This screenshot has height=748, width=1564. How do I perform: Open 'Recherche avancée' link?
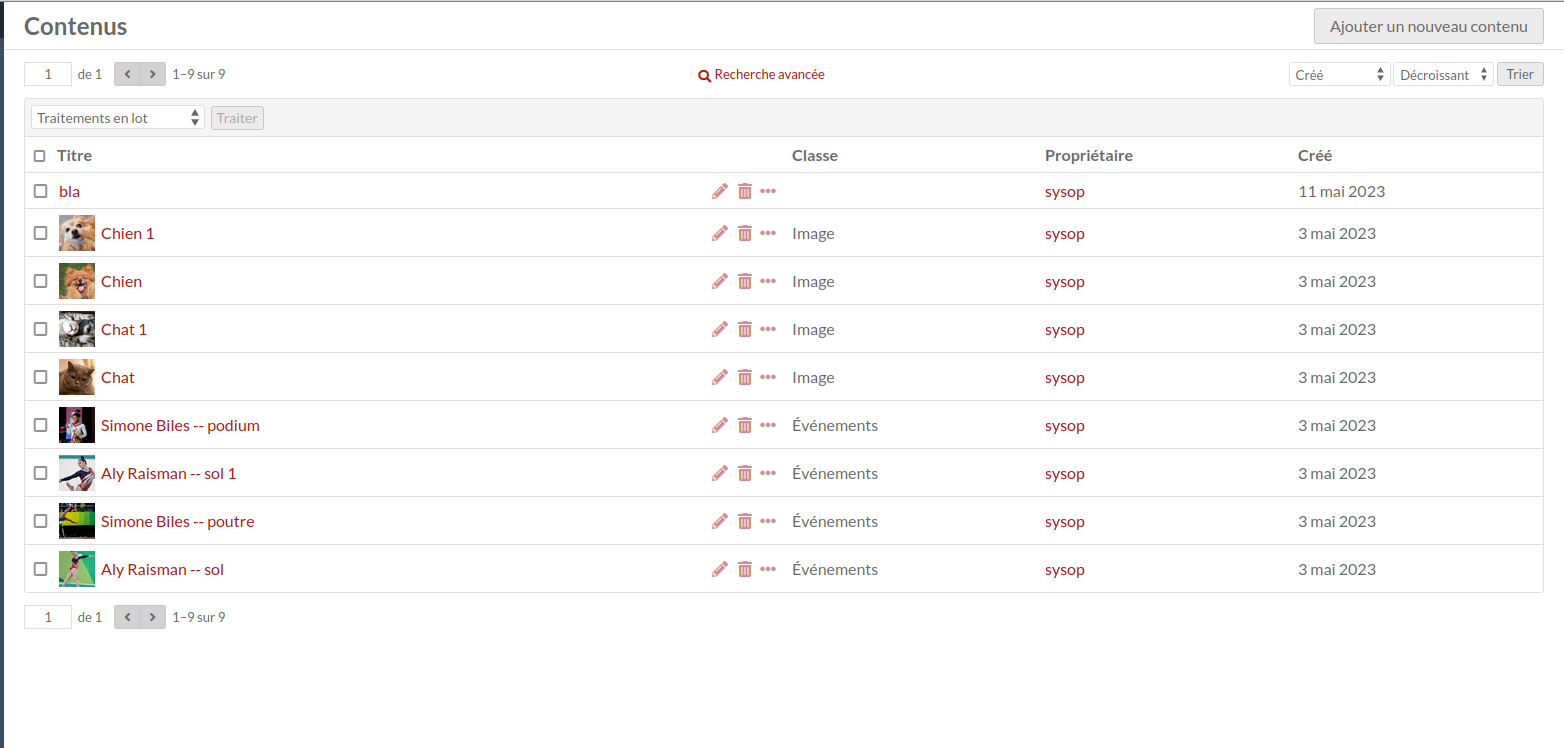pyautogui.click(x=761, y=75)
